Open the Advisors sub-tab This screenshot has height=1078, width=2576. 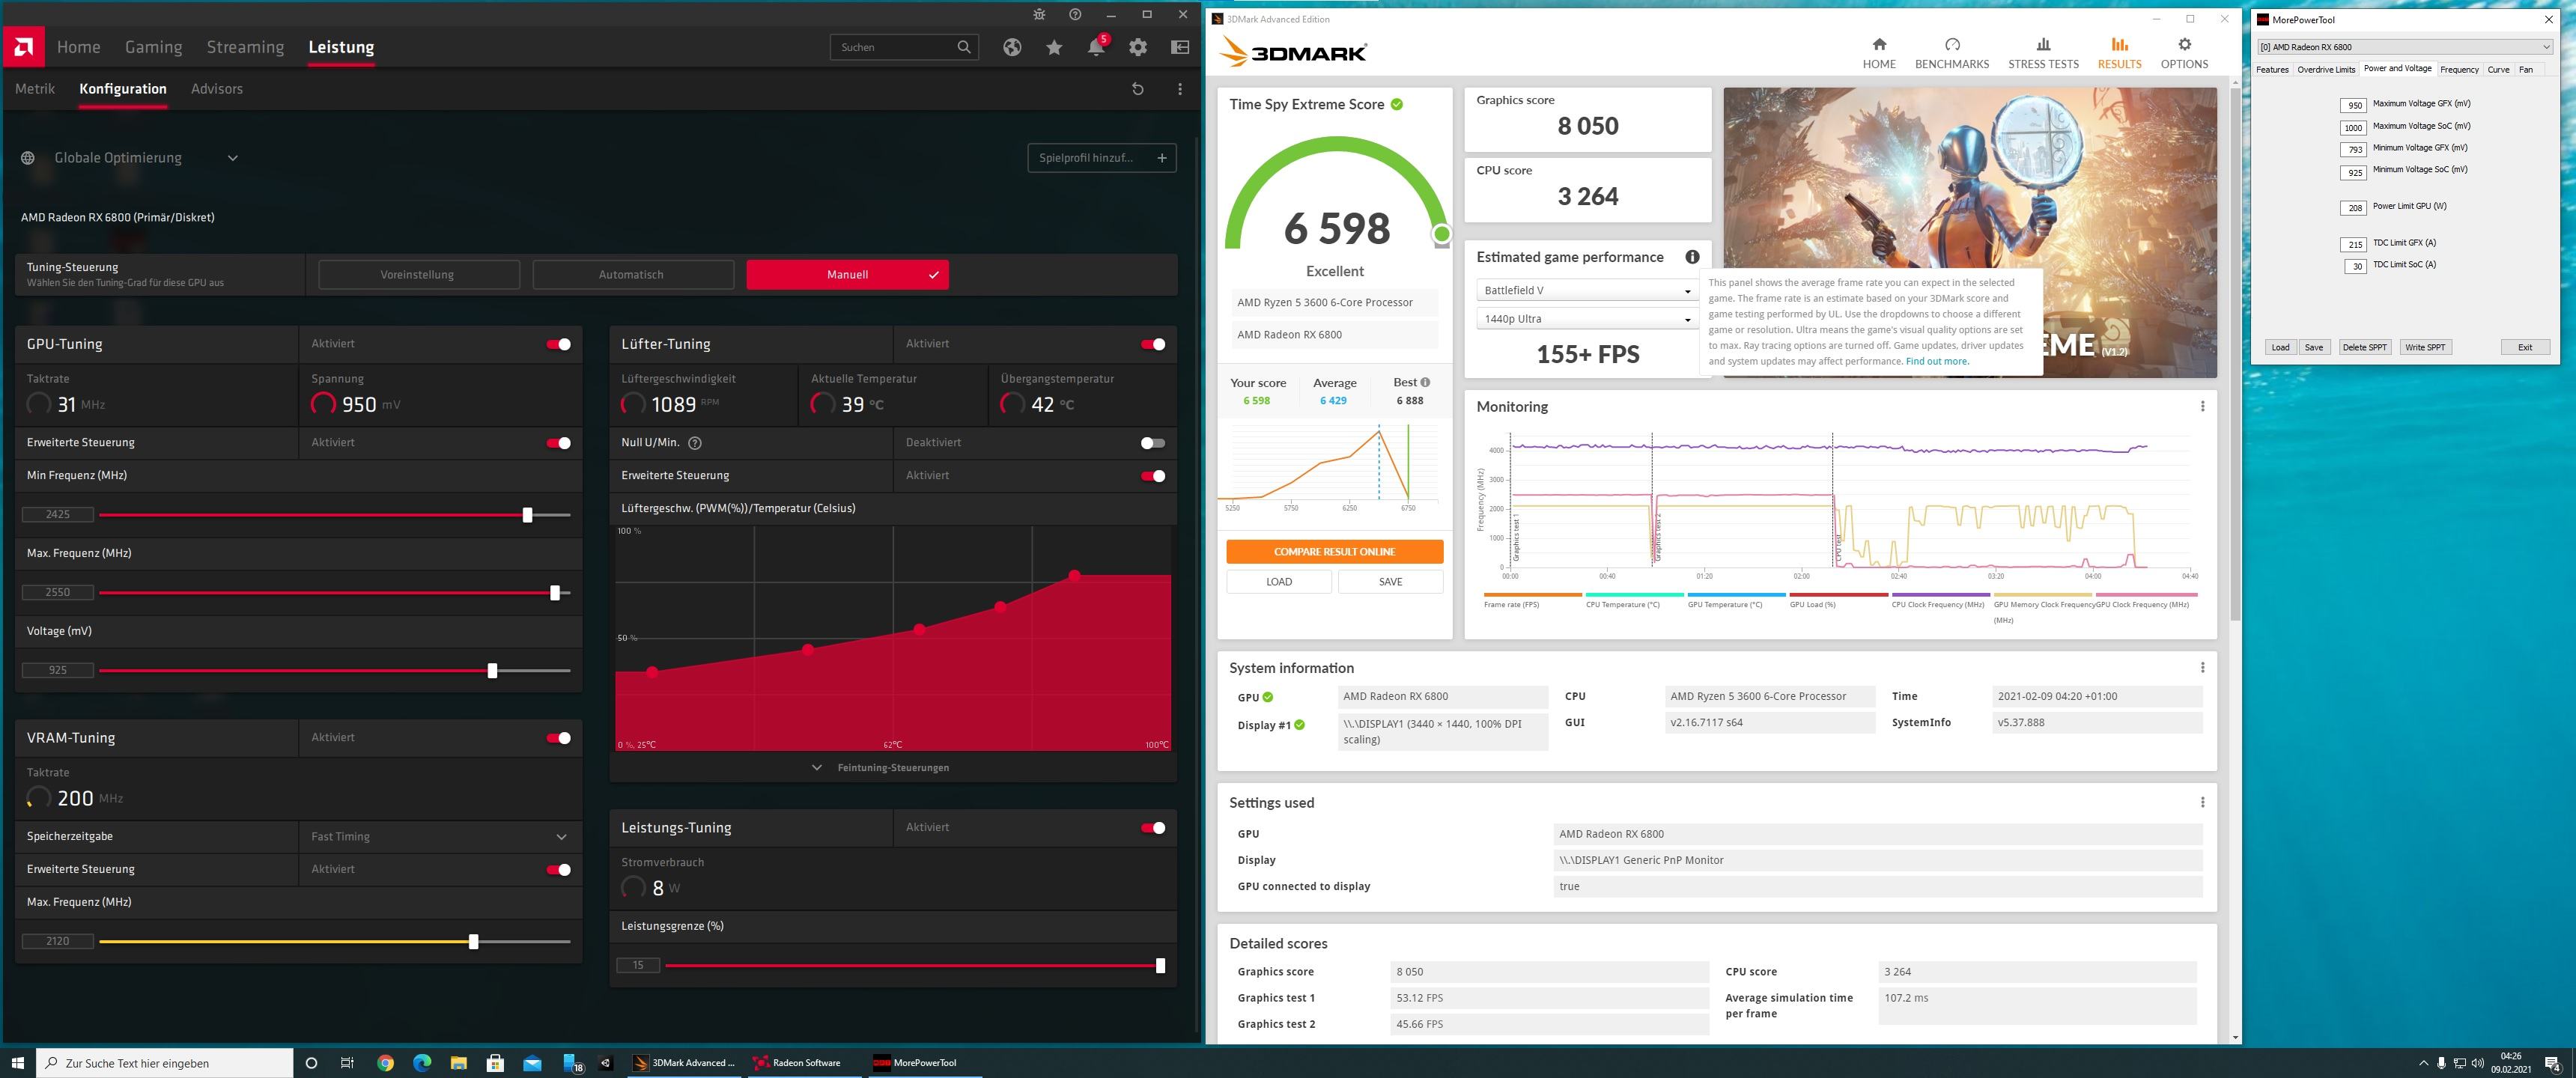click(217, 89)
